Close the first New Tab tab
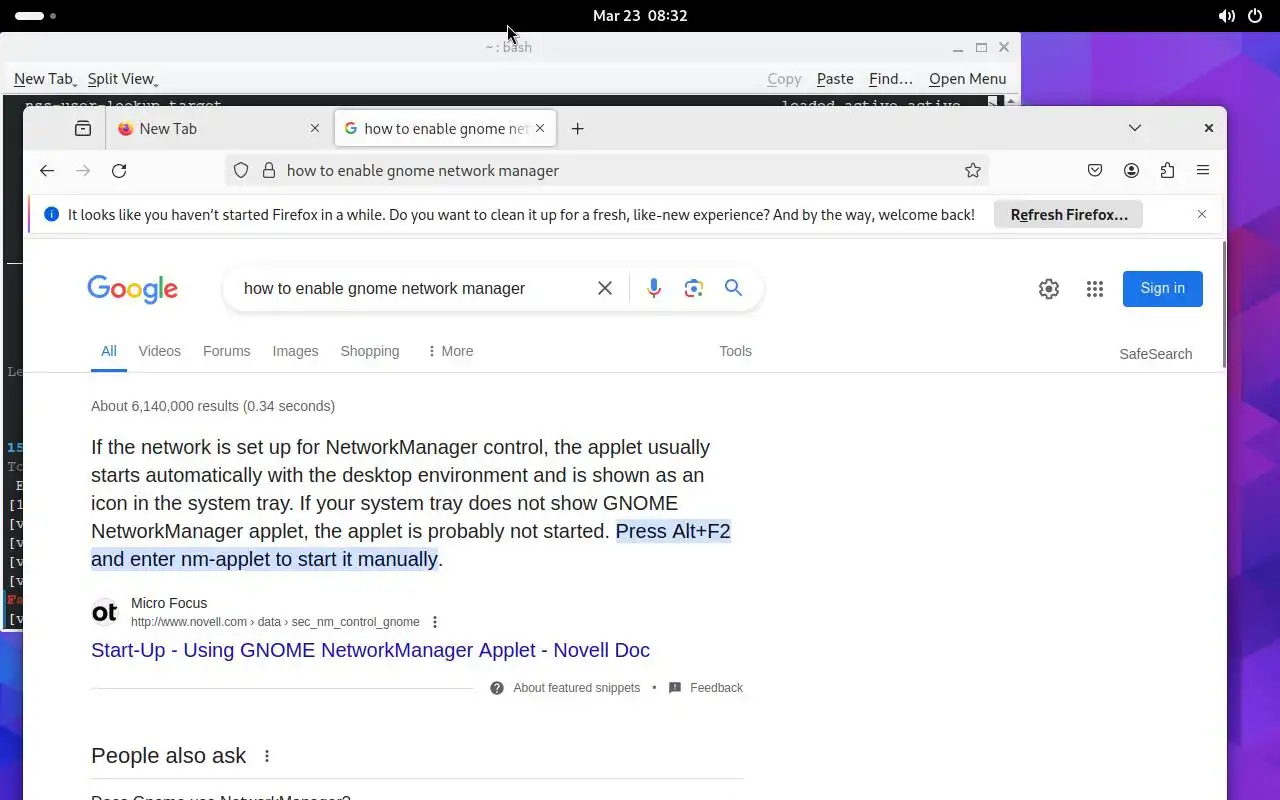 tap(315, 128)
